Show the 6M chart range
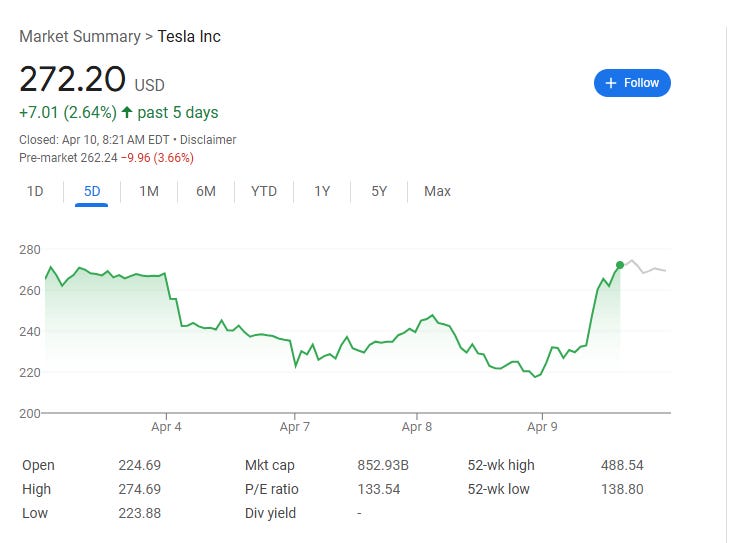732x543 pixels. 206,191
